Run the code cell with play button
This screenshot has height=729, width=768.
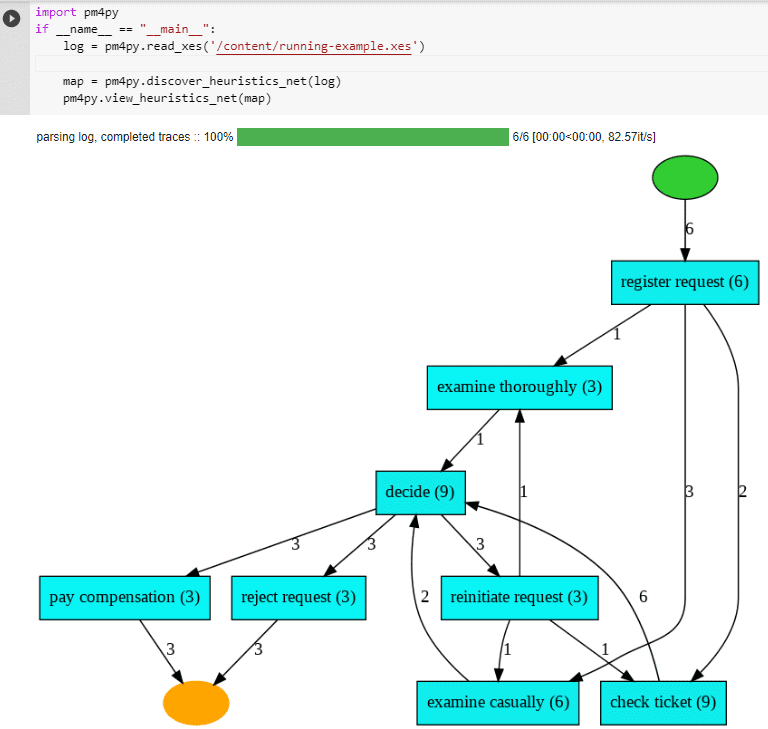pos(11,19)
